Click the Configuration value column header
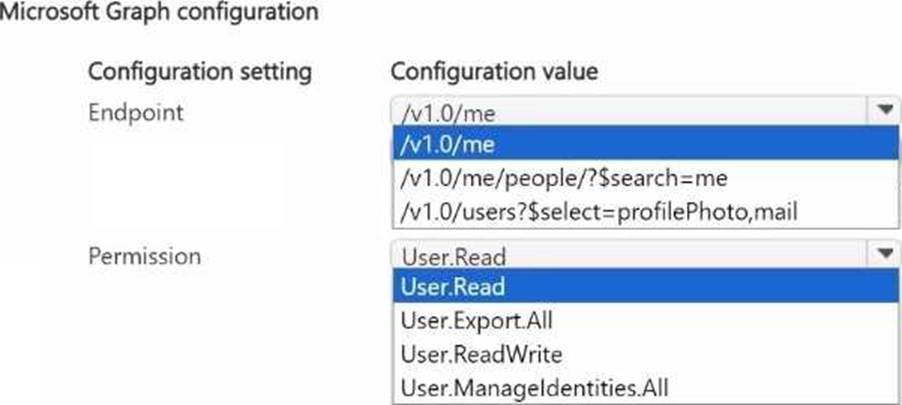Screen dimensions: 902x405 [x=494, y=72]
